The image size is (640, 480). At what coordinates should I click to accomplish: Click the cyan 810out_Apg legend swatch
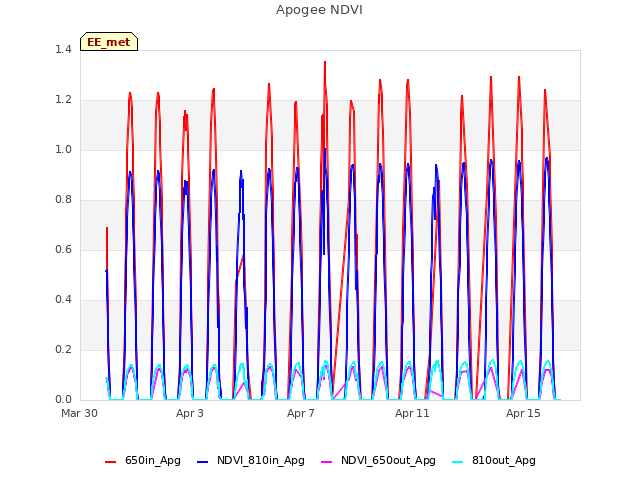coord(458,462)
